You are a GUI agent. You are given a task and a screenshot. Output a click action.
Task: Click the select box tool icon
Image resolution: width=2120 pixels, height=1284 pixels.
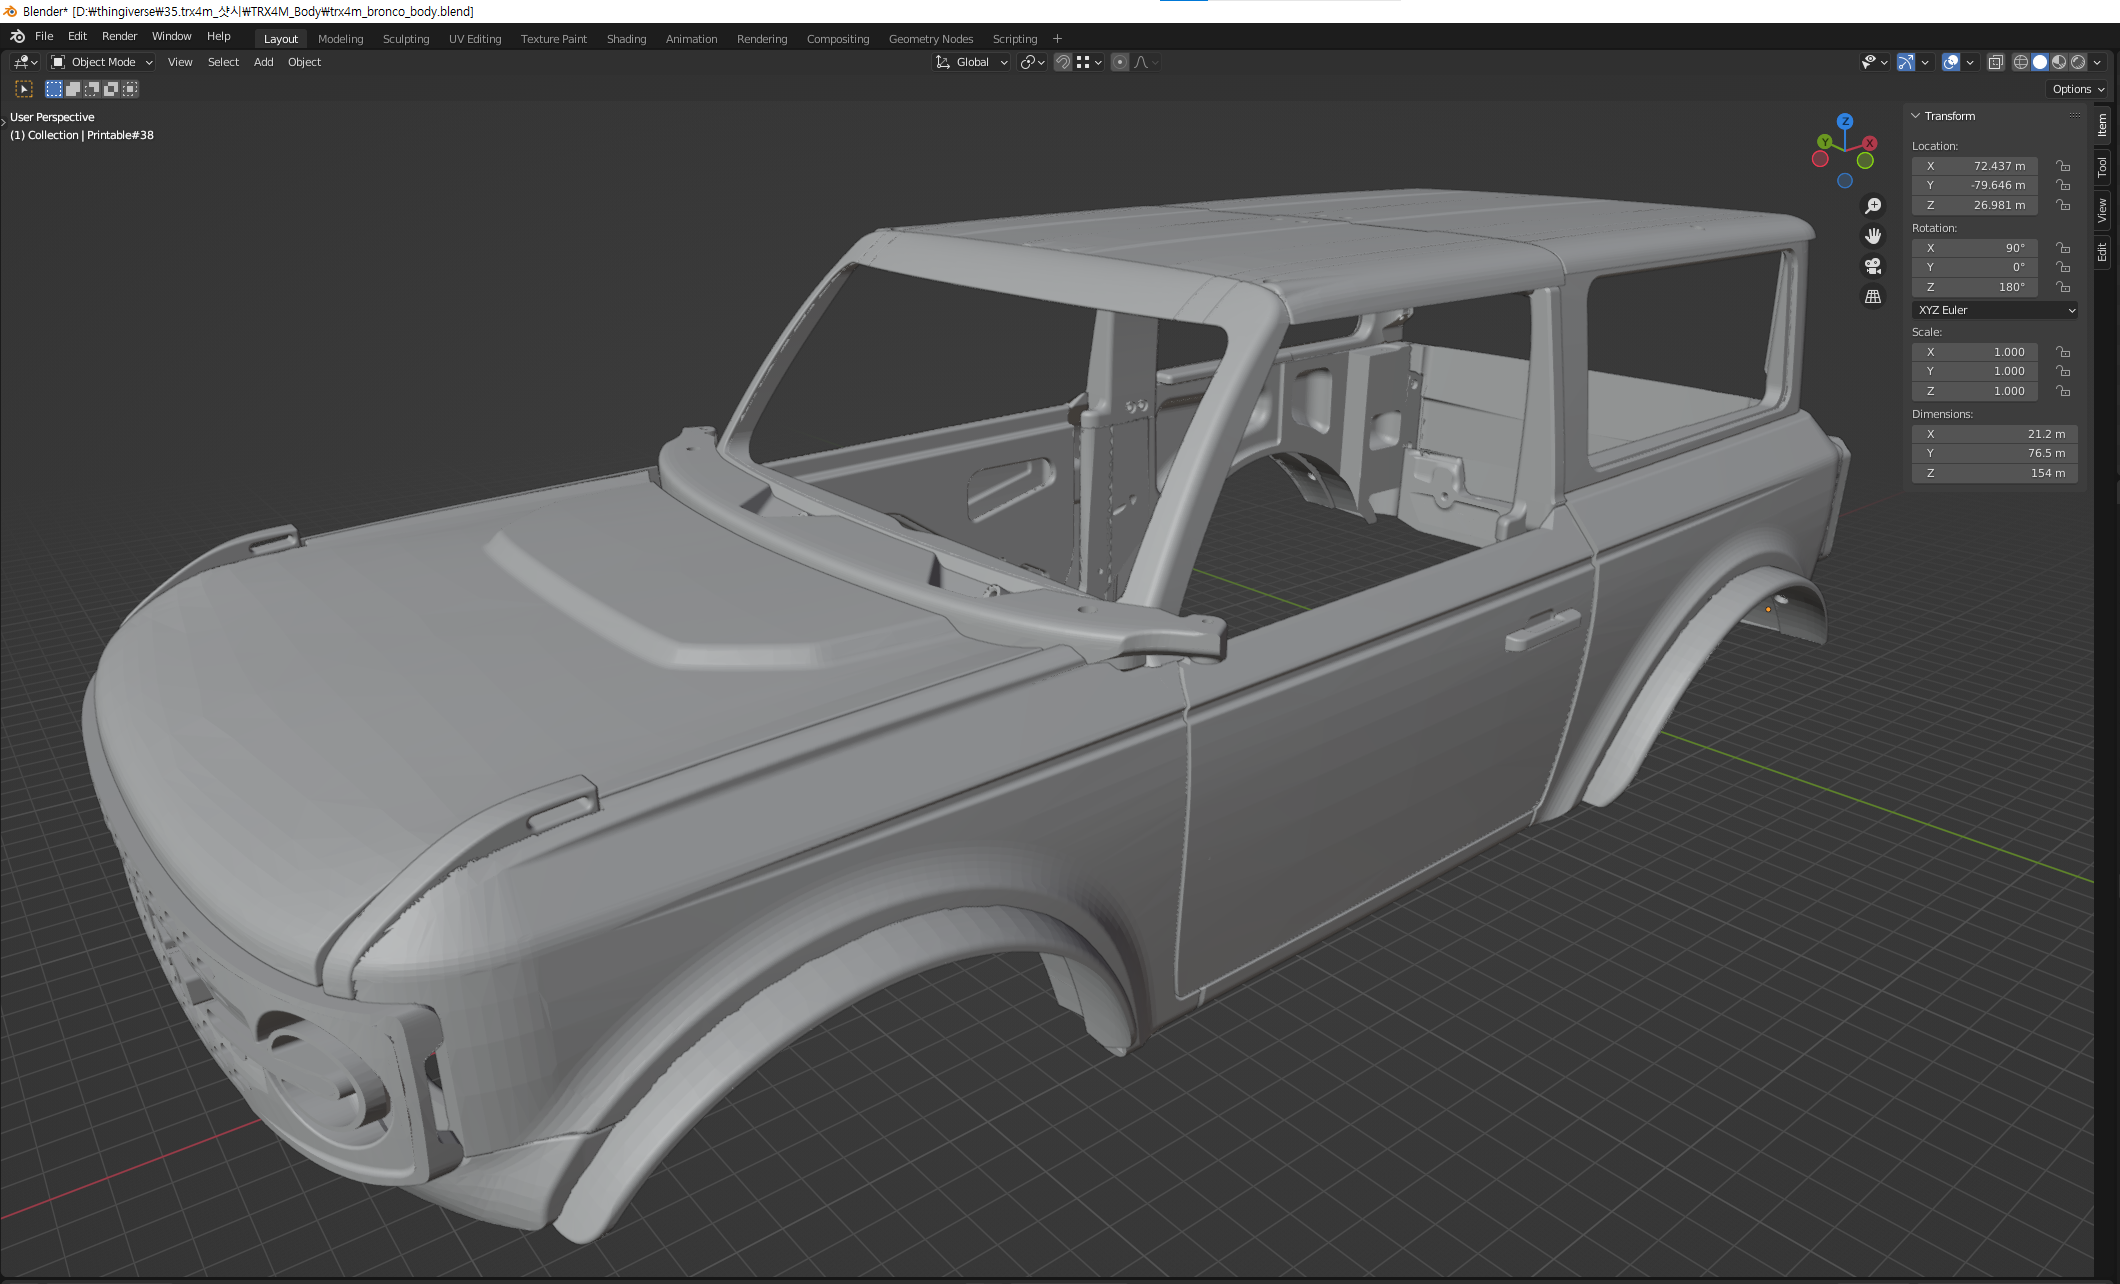pyautogui.click(x=24, y=89)
